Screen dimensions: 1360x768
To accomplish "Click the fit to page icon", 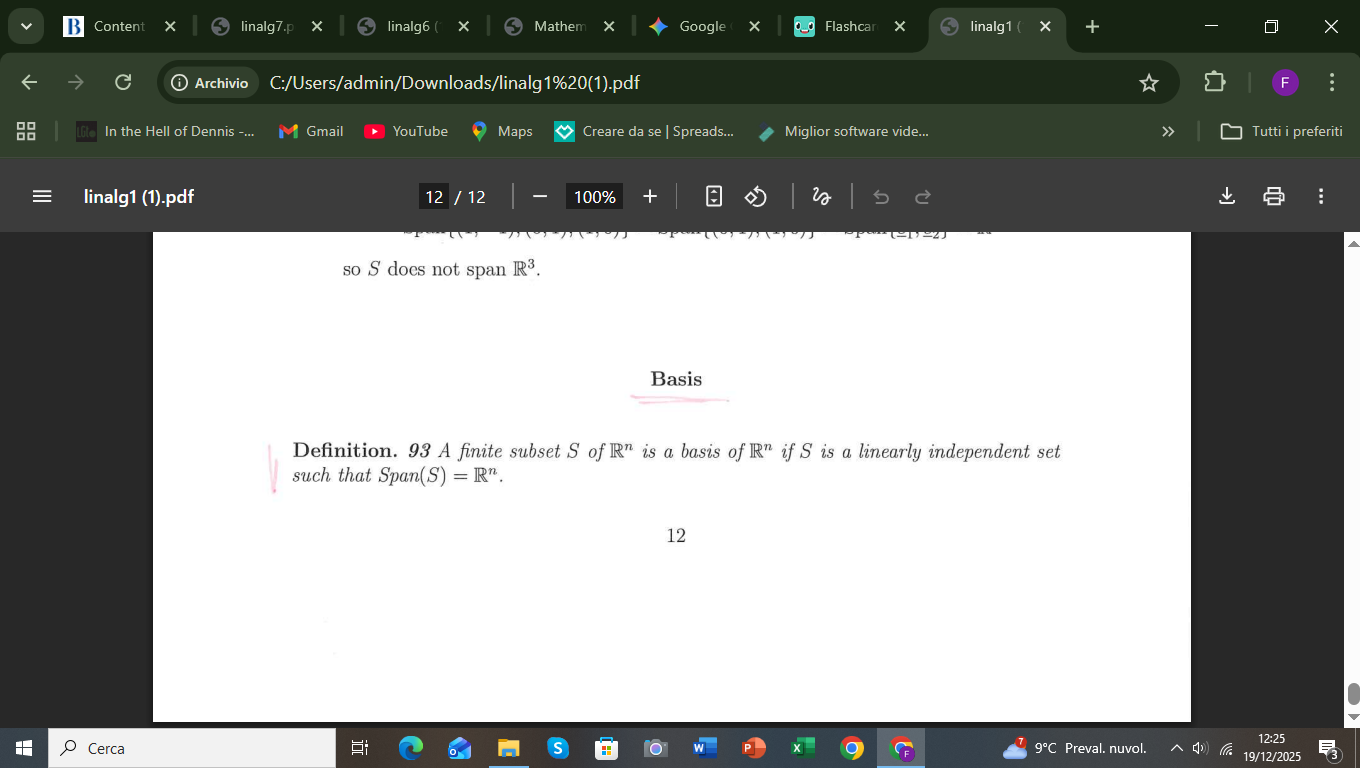I will [x=714, y=197].
